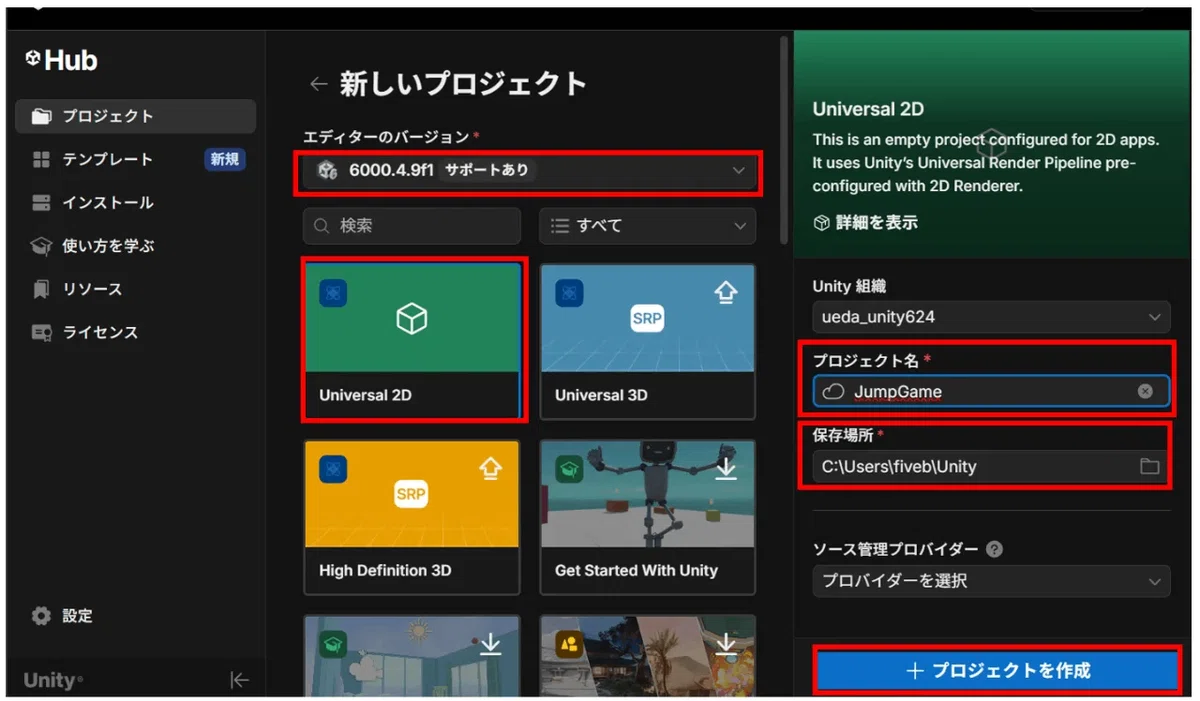Click the graduation cap learn icon

[x=41, y=246]
